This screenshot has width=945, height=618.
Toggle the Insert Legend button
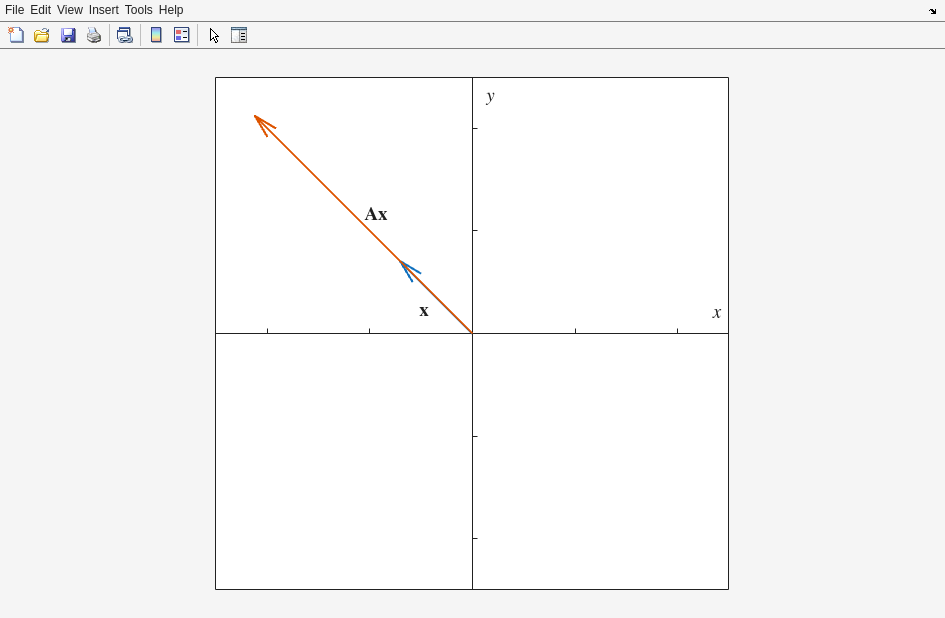tap(182, 35)
